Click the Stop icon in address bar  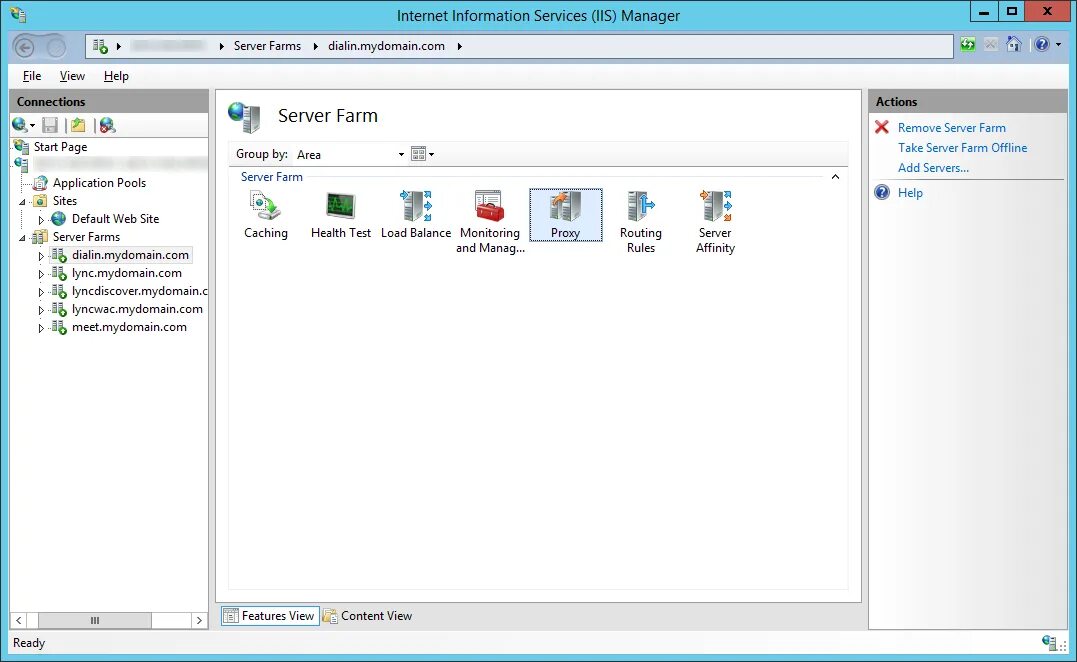tap(990, 45)
